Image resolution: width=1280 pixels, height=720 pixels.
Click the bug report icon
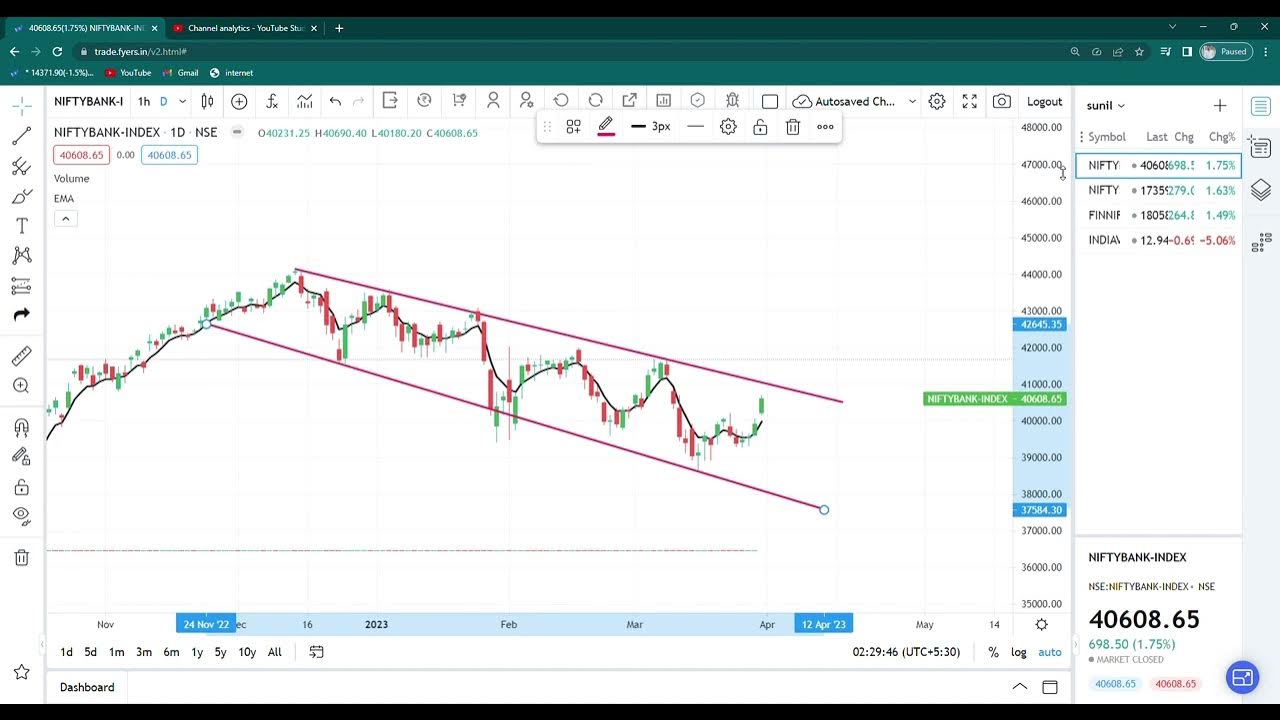[x=733, y=101]
